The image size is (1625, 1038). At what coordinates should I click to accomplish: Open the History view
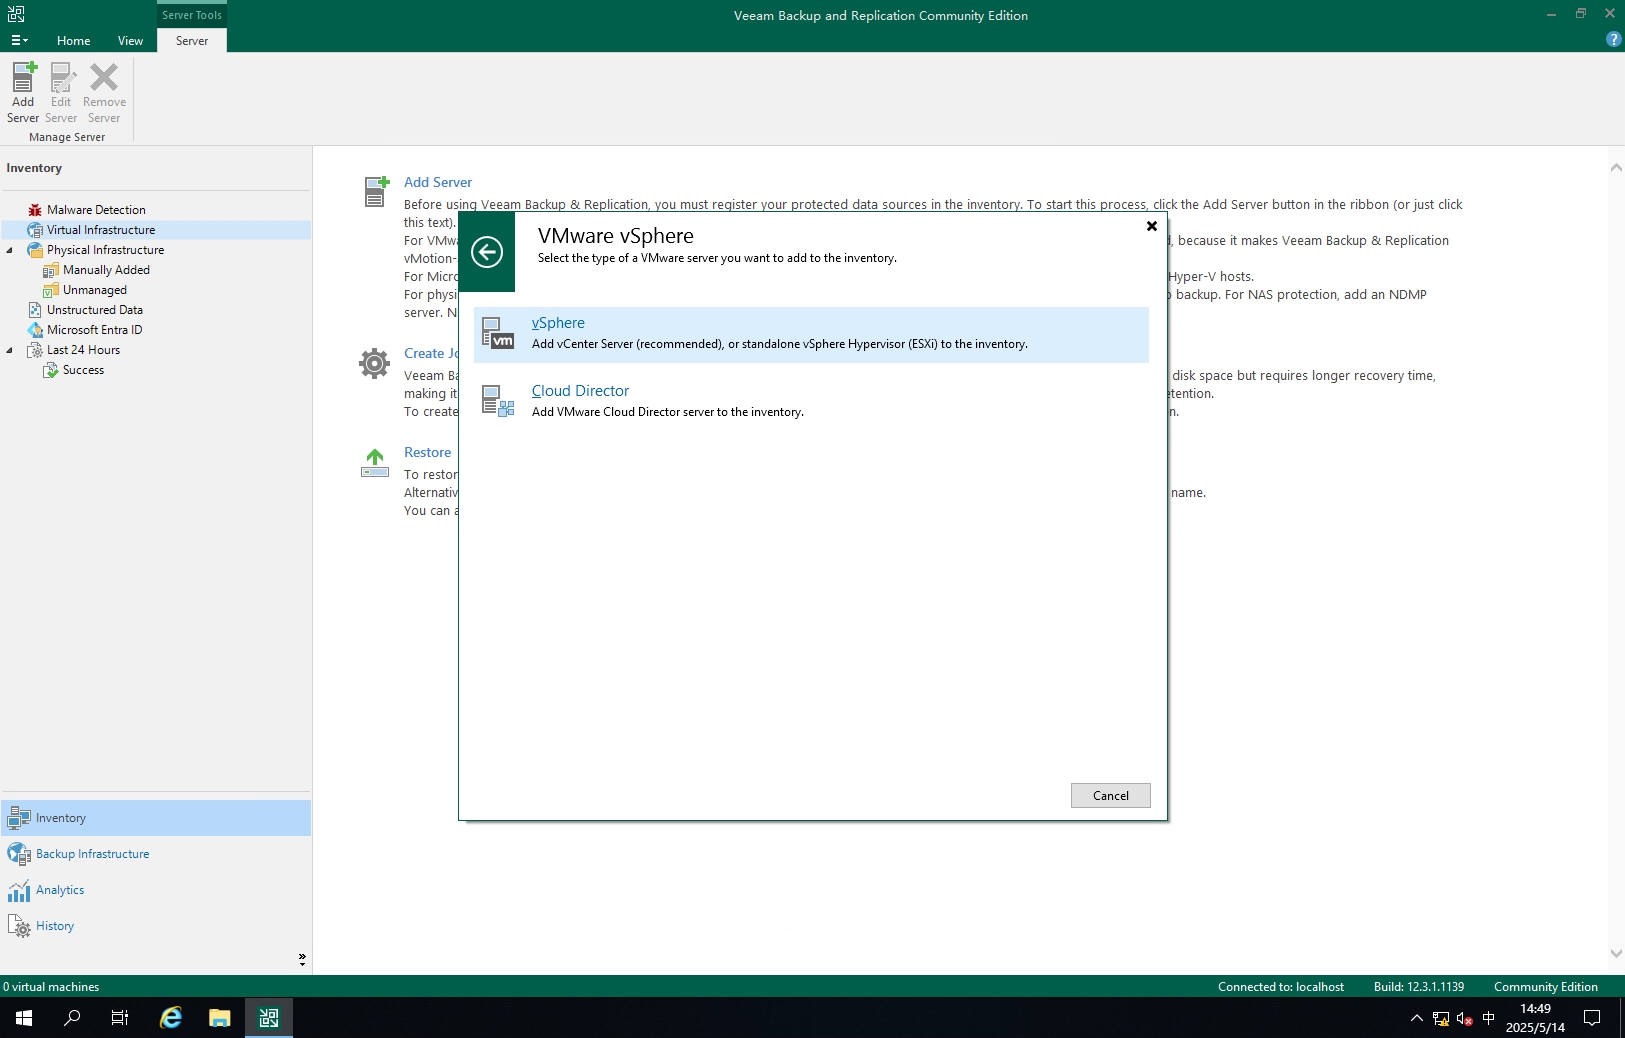click(x=55, y=926)
